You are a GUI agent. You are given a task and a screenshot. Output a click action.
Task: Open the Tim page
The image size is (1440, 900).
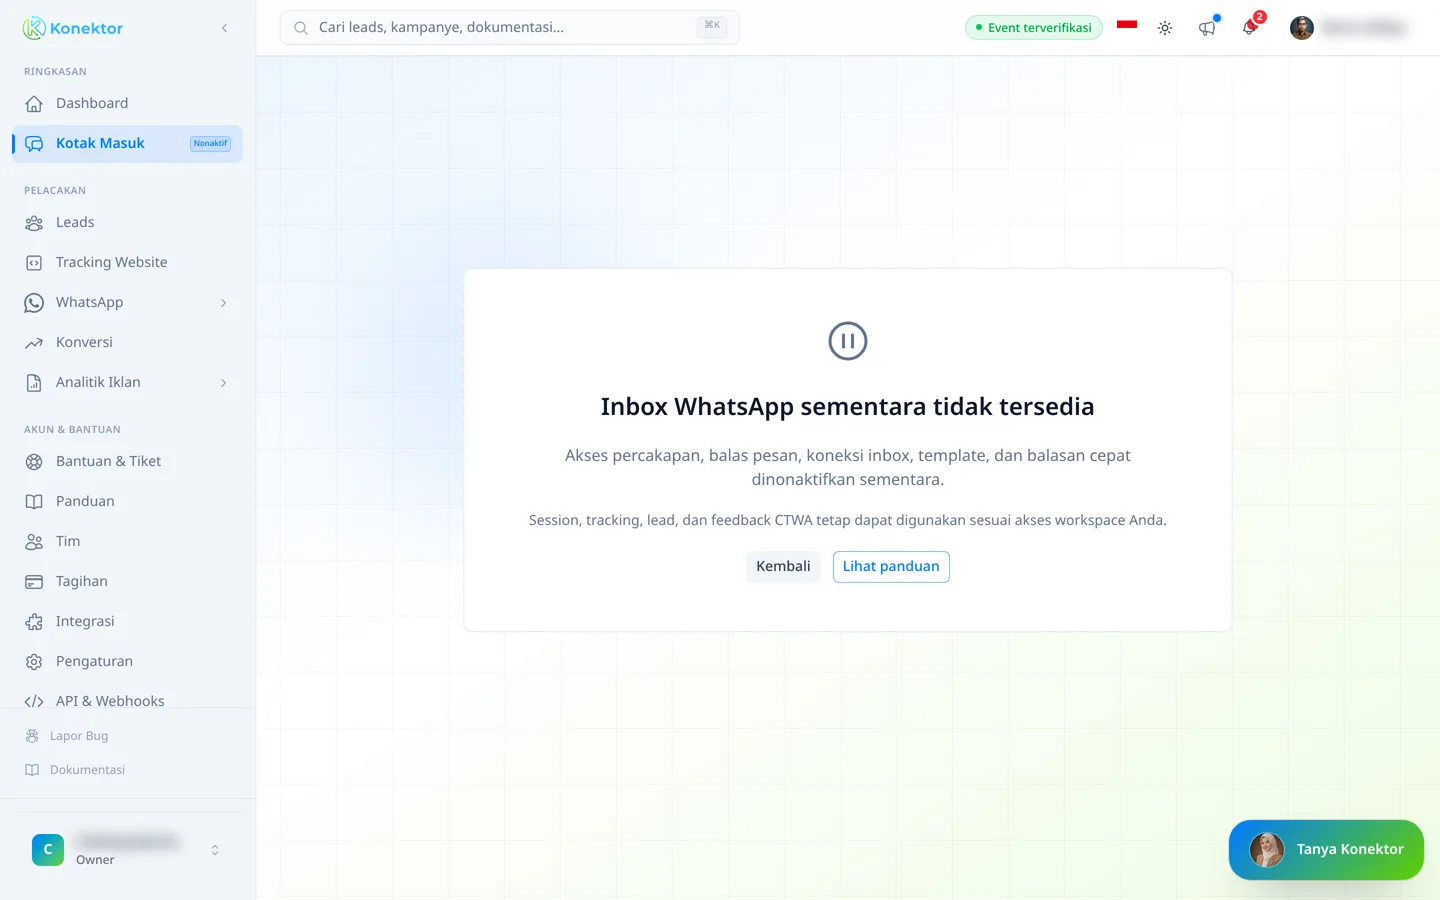(127, 541)
